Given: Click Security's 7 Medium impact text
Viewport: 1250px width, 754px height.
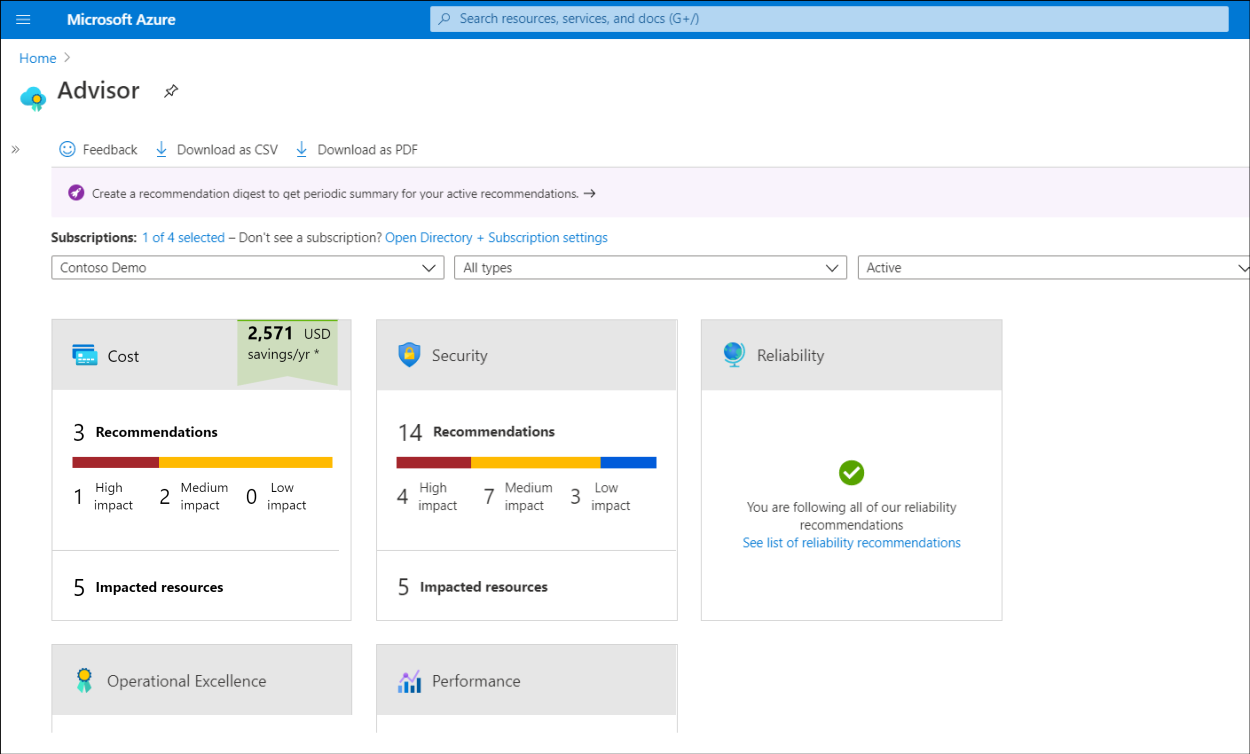Looking at the screenshot, I should click(x=518, y=496).
